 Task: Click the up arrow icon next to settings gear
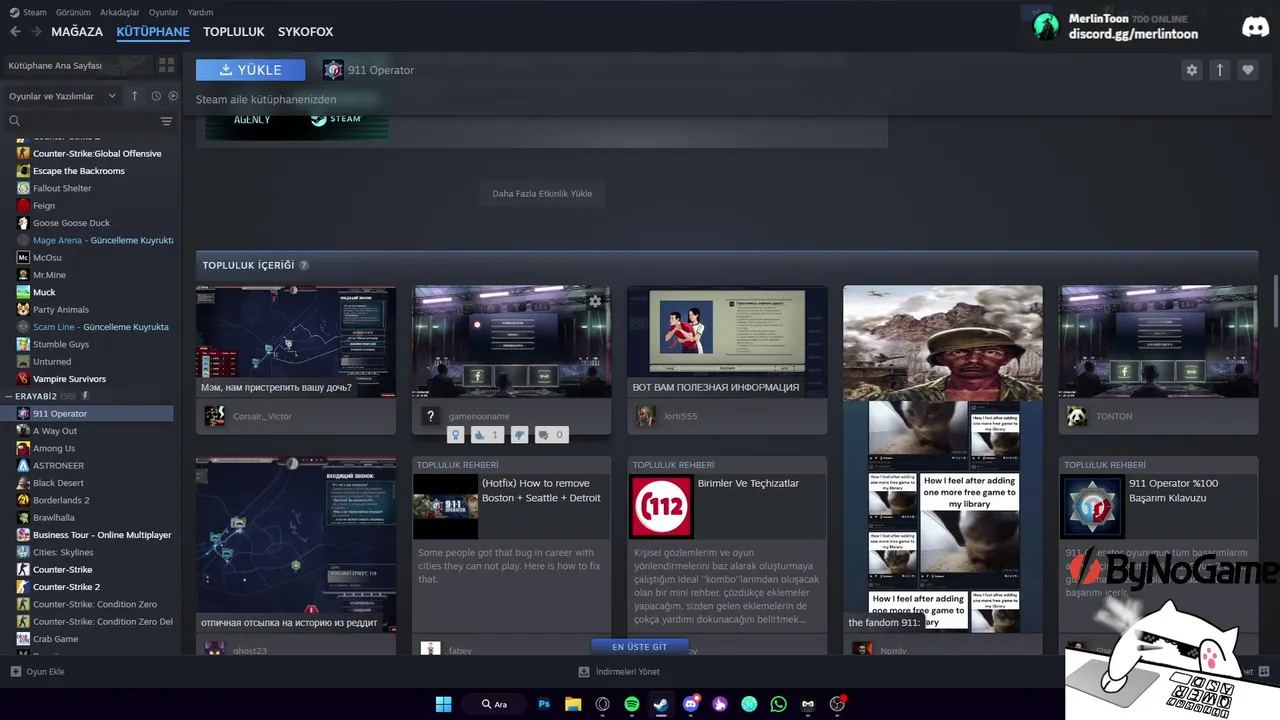click(x=1219, y=70)
